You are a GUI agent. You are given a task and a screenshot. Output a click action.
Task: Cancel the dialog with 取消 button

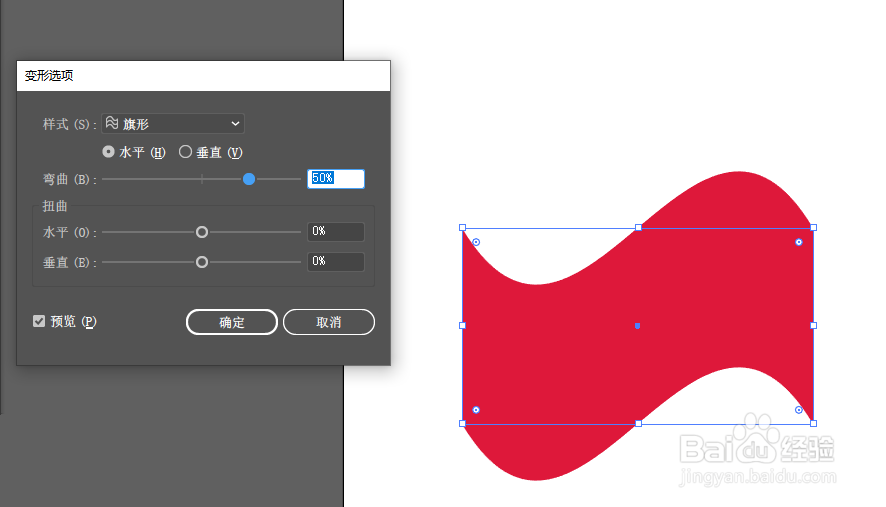click(329, 322)
